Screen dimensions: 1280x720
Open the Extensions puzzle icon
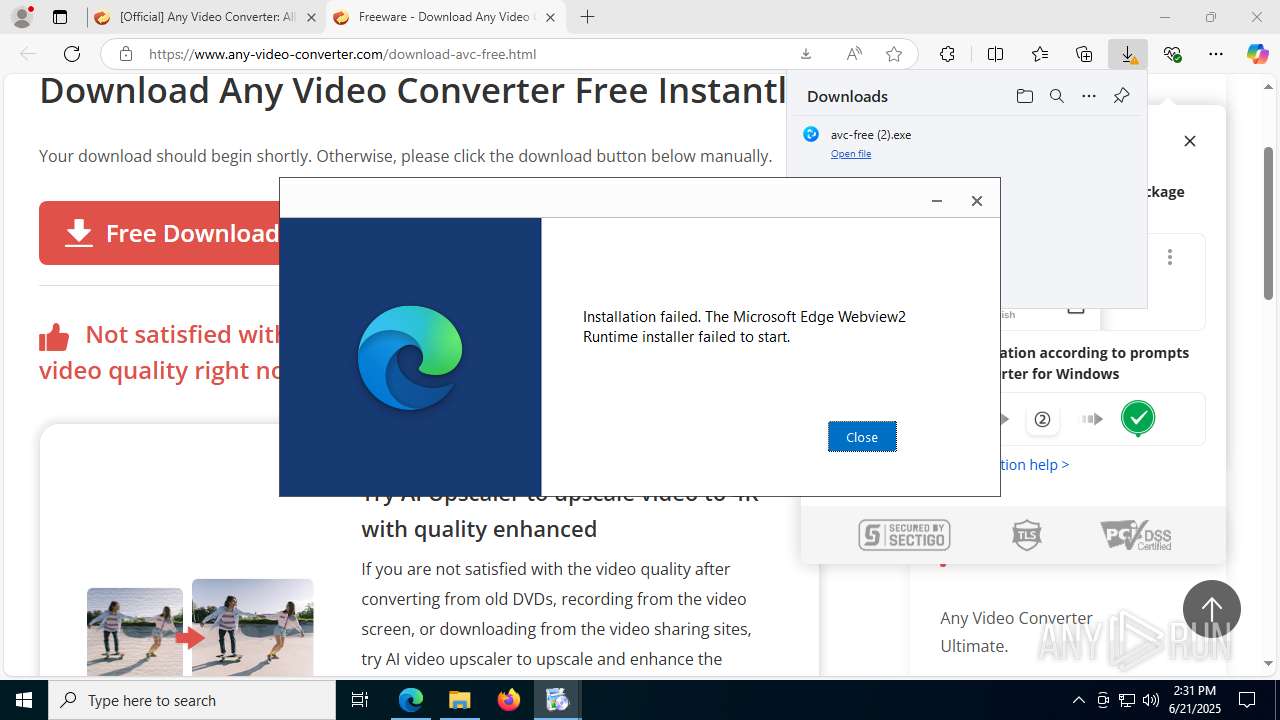tap(947, 54)
